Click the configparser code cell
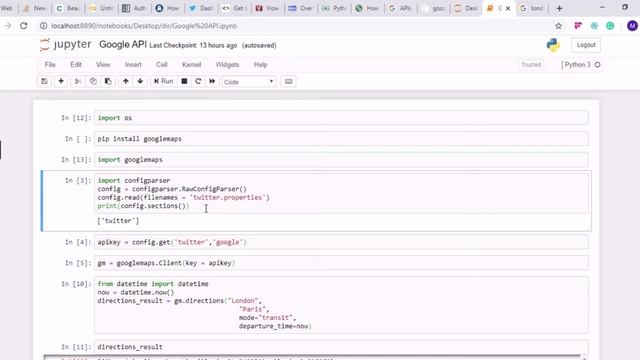640x360 pixels. [341, 193]
